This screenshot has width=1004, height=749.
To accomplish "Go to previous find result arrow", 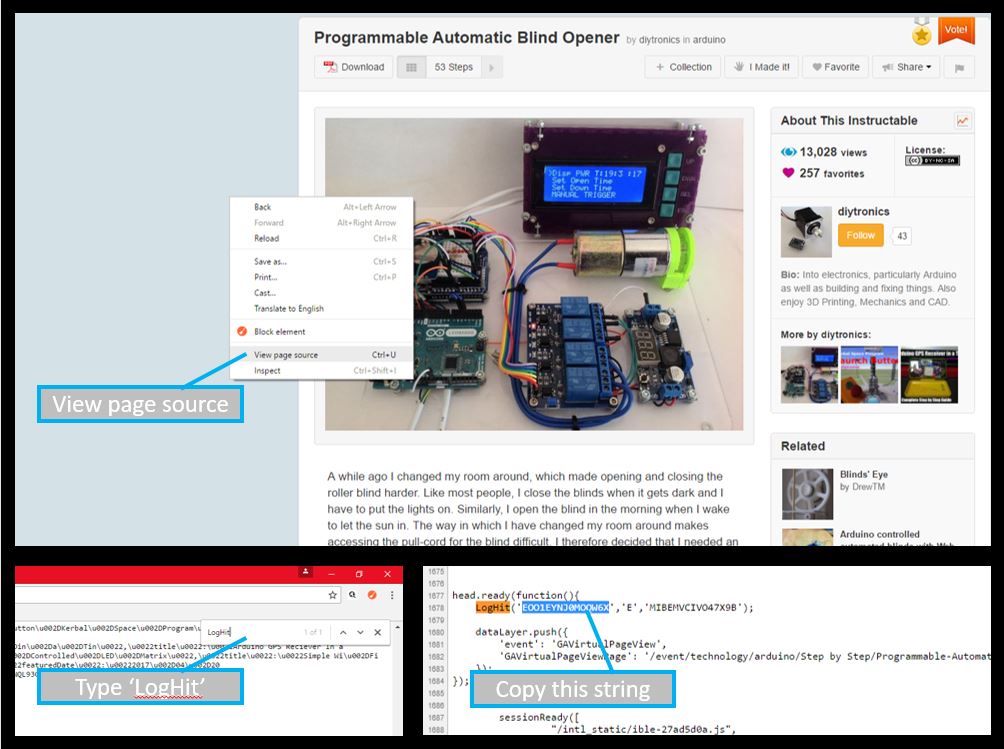I will coord(343,632).
